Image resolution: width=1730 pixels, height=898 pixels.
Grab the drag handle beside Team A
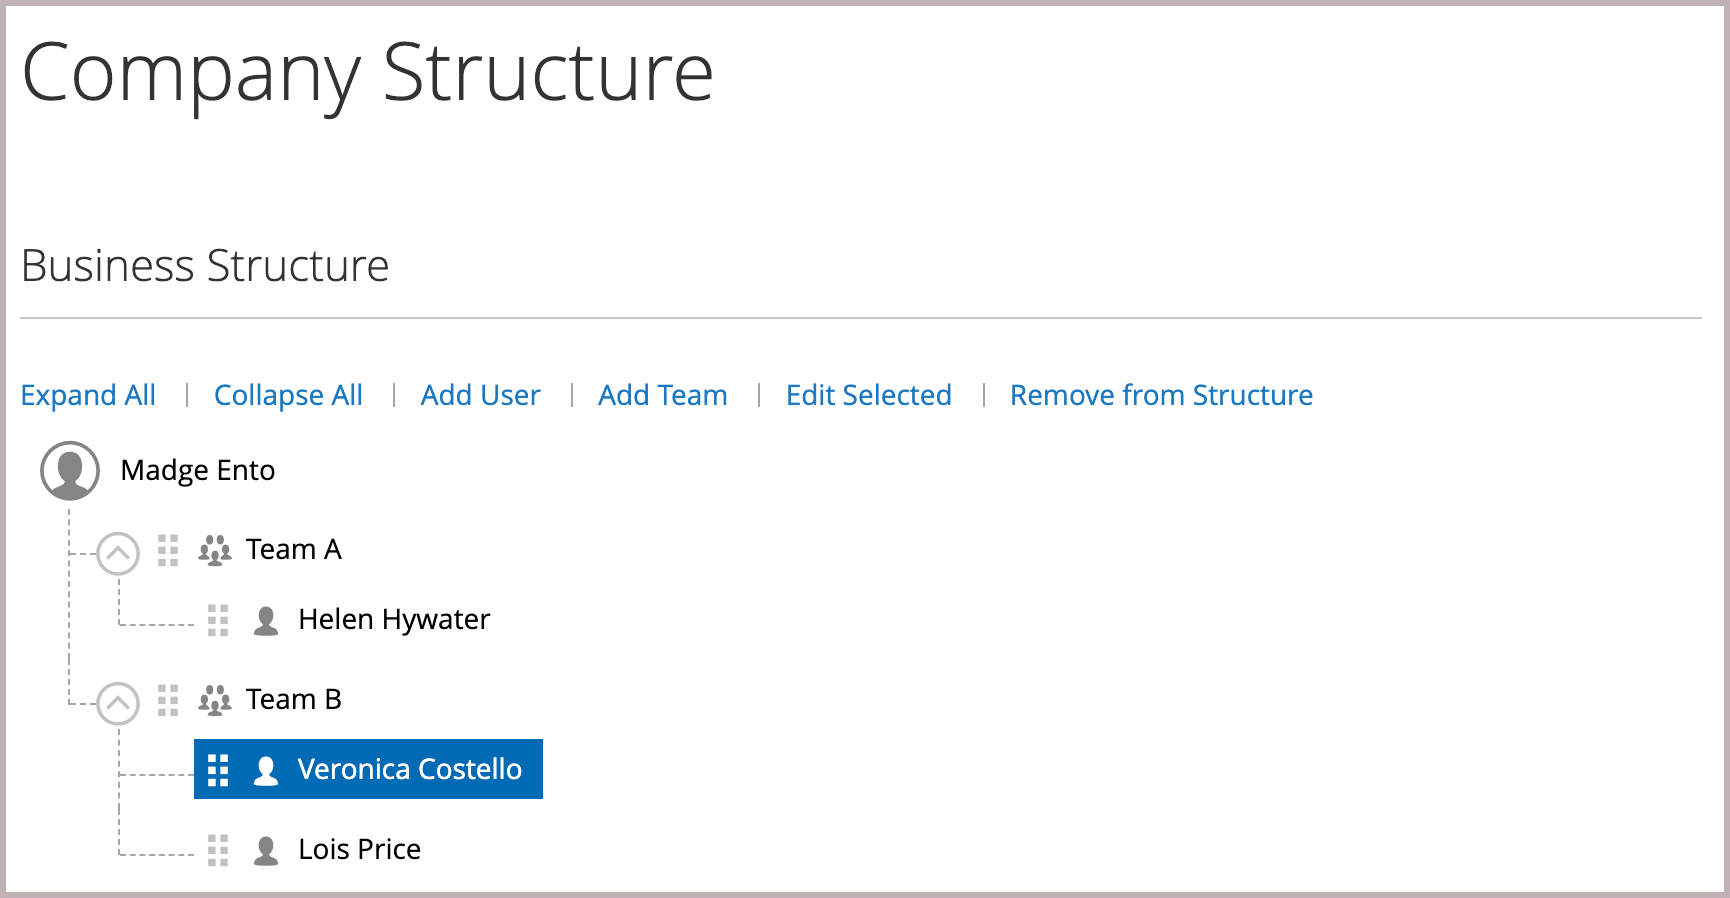click(168, 550)
